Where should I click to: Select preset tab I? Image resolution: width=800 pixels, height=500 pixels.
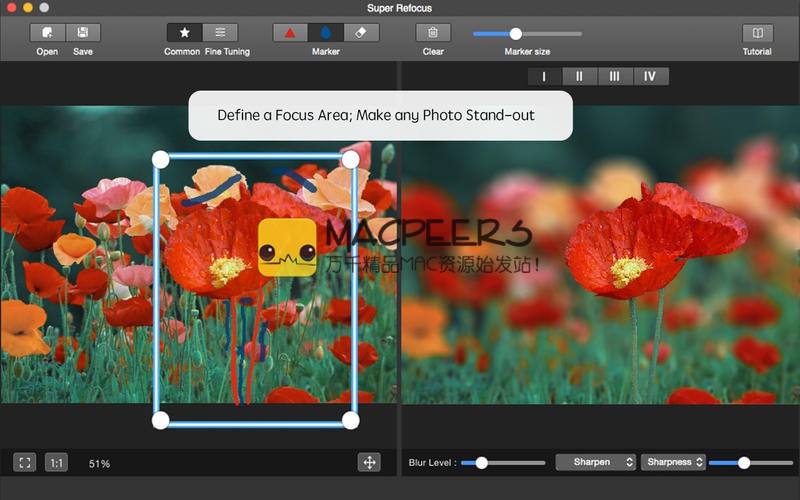click(x=544, y=76)
